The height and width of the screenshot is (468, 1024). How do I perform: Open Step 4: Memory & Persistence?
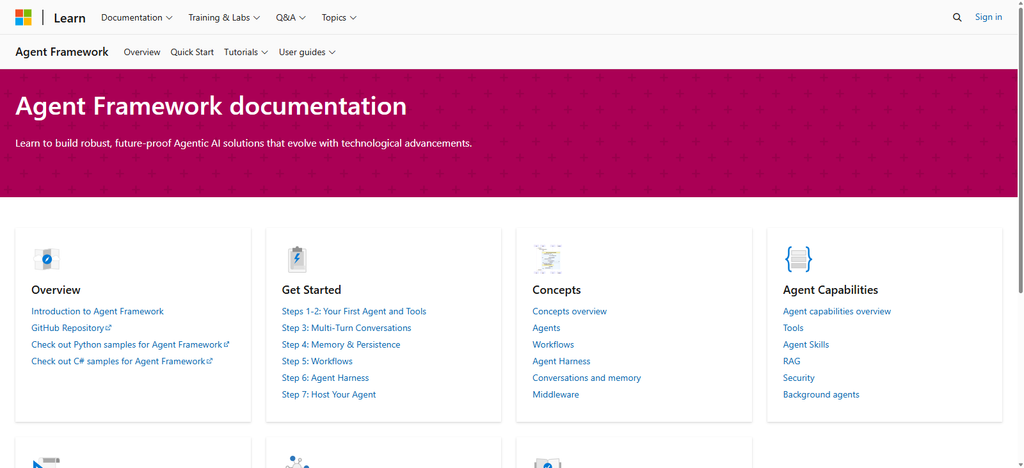[341, 345]
